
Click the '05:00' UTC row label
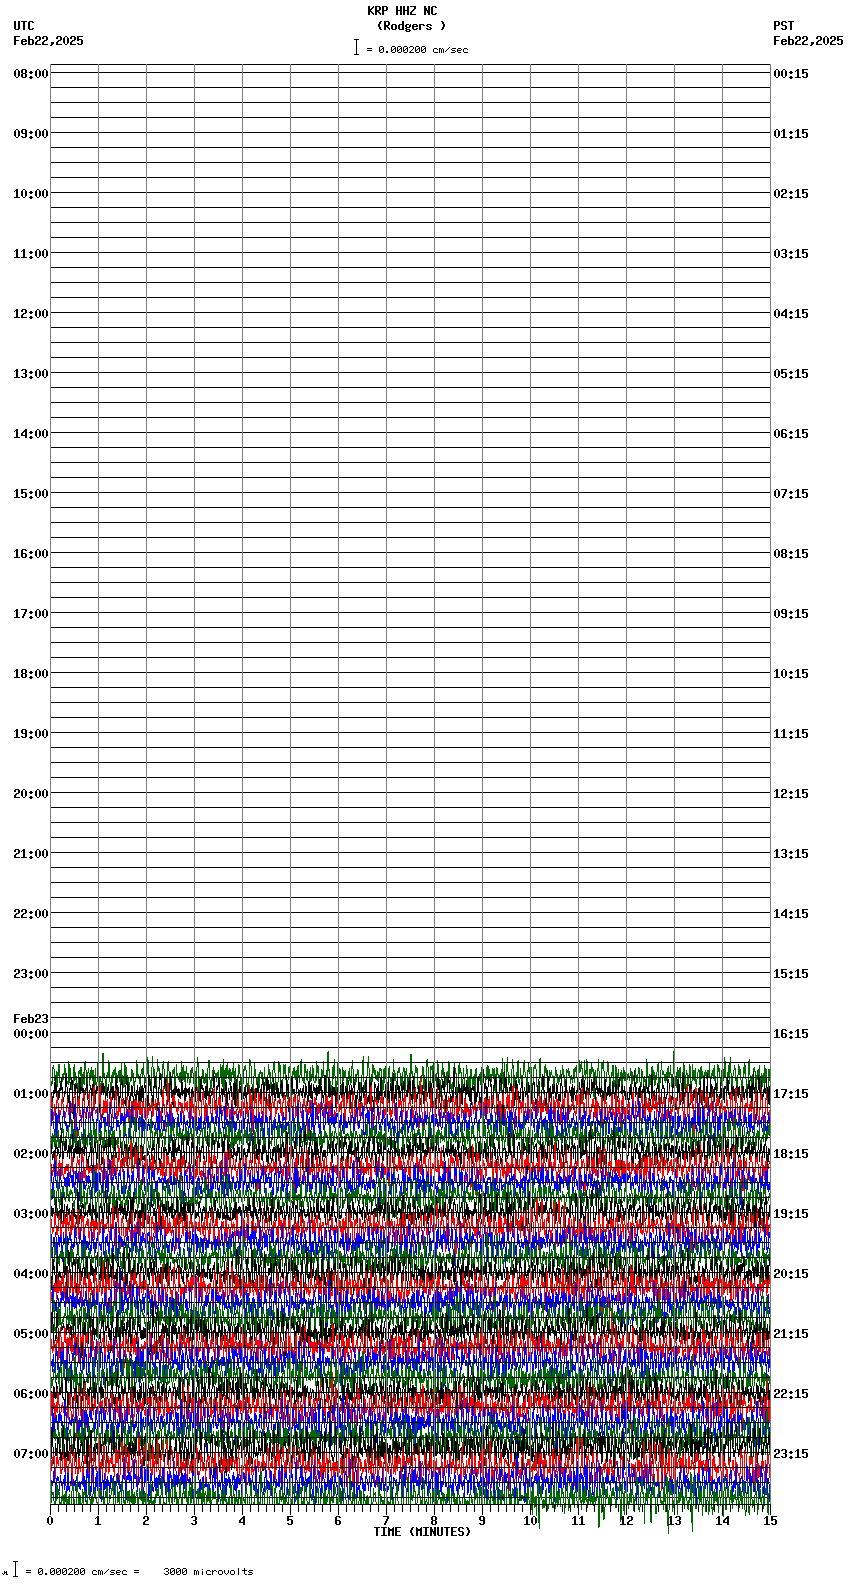pos(31,1334)
